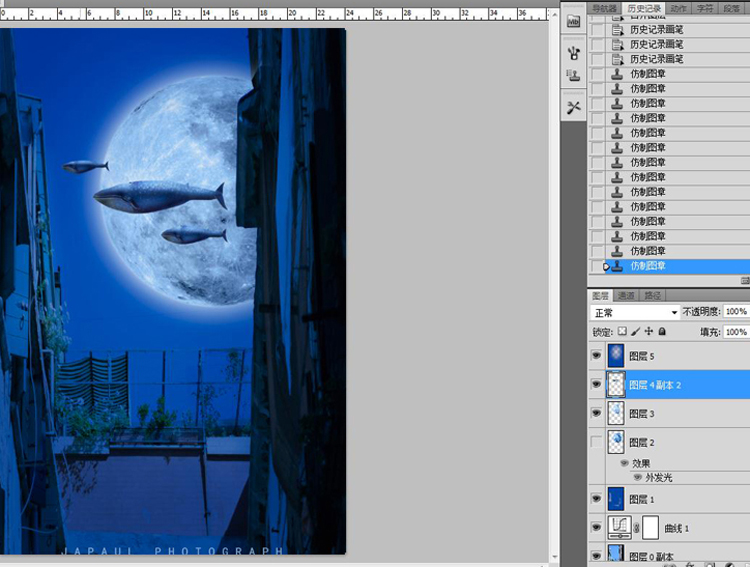Open the 正常 blend mode dropdown
The height and width of the screenshot is (567, 750).
(635, 312)
